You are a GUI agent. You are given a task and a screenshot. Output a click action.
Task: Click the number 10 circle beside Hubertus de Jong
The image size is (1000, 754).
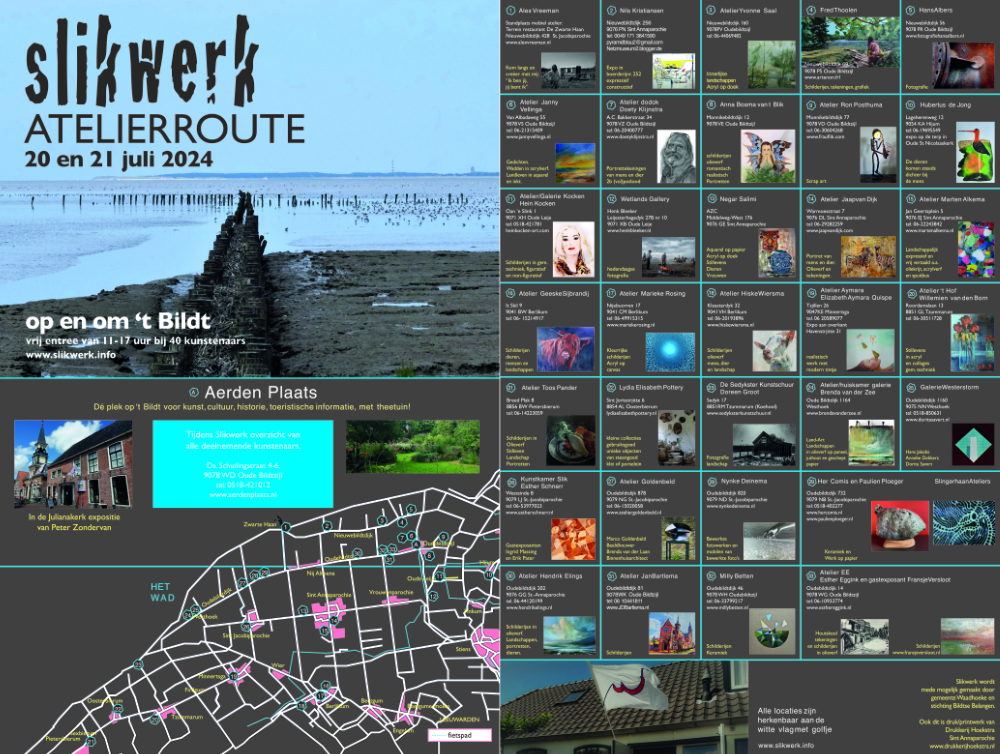coord(911,105)
